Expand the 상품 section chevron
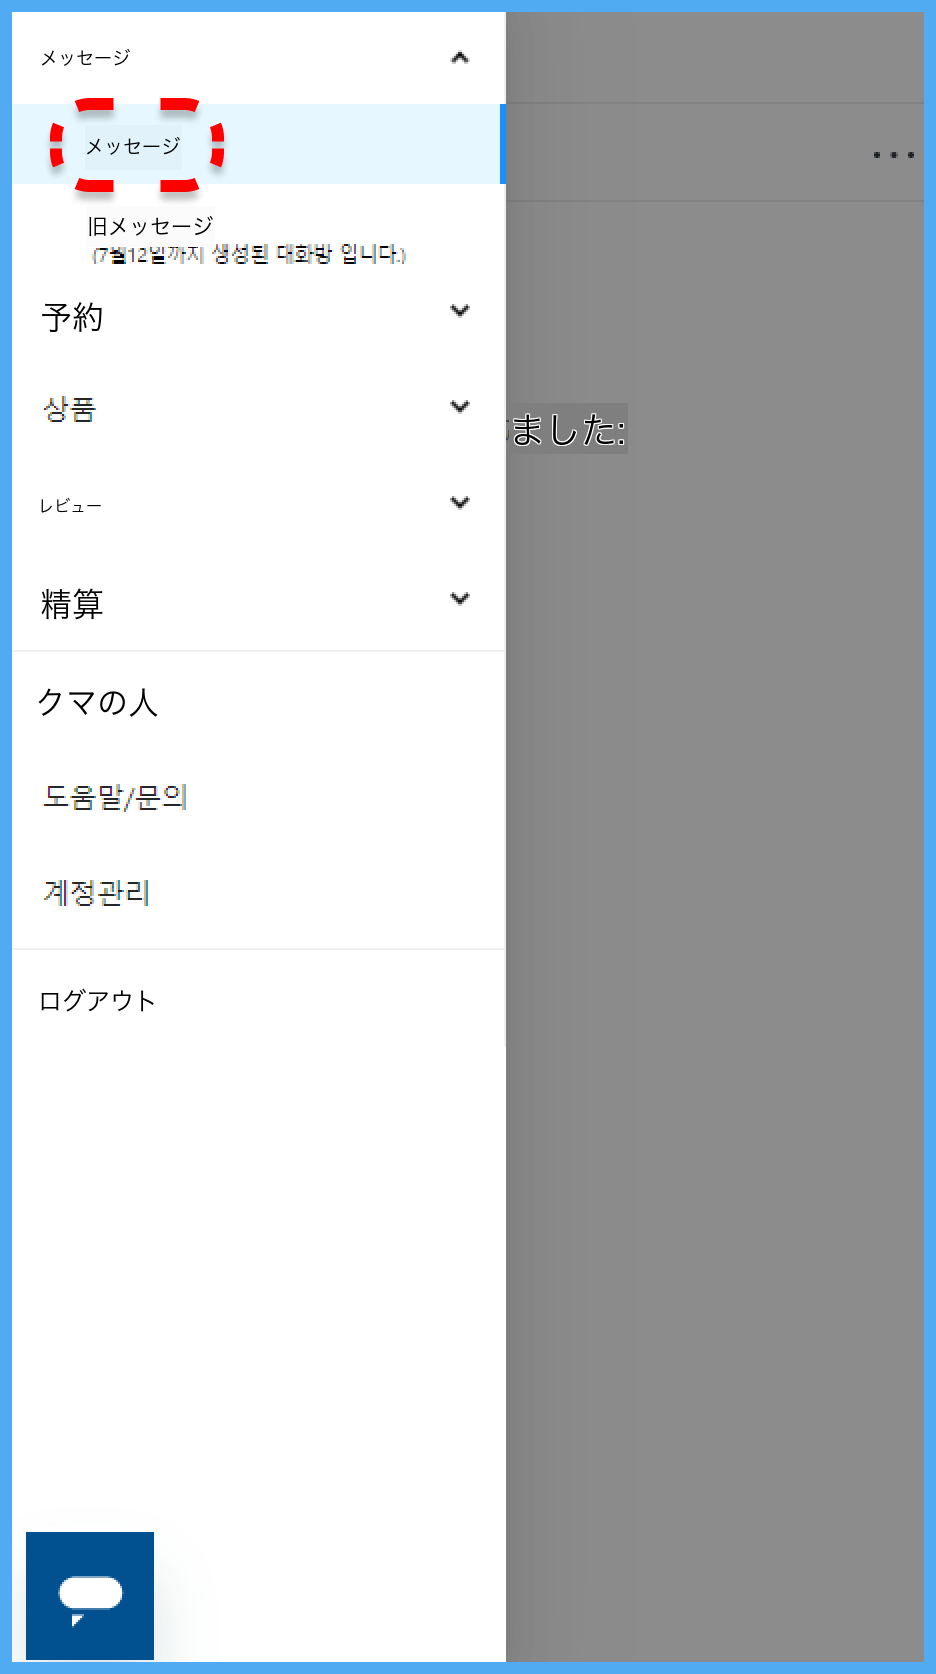936x1674 pixels. coord(460,406)
